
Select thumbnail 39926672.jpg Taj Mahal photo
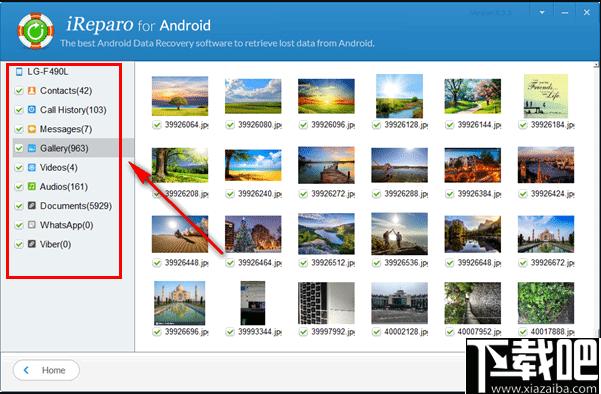click(546, 234)
